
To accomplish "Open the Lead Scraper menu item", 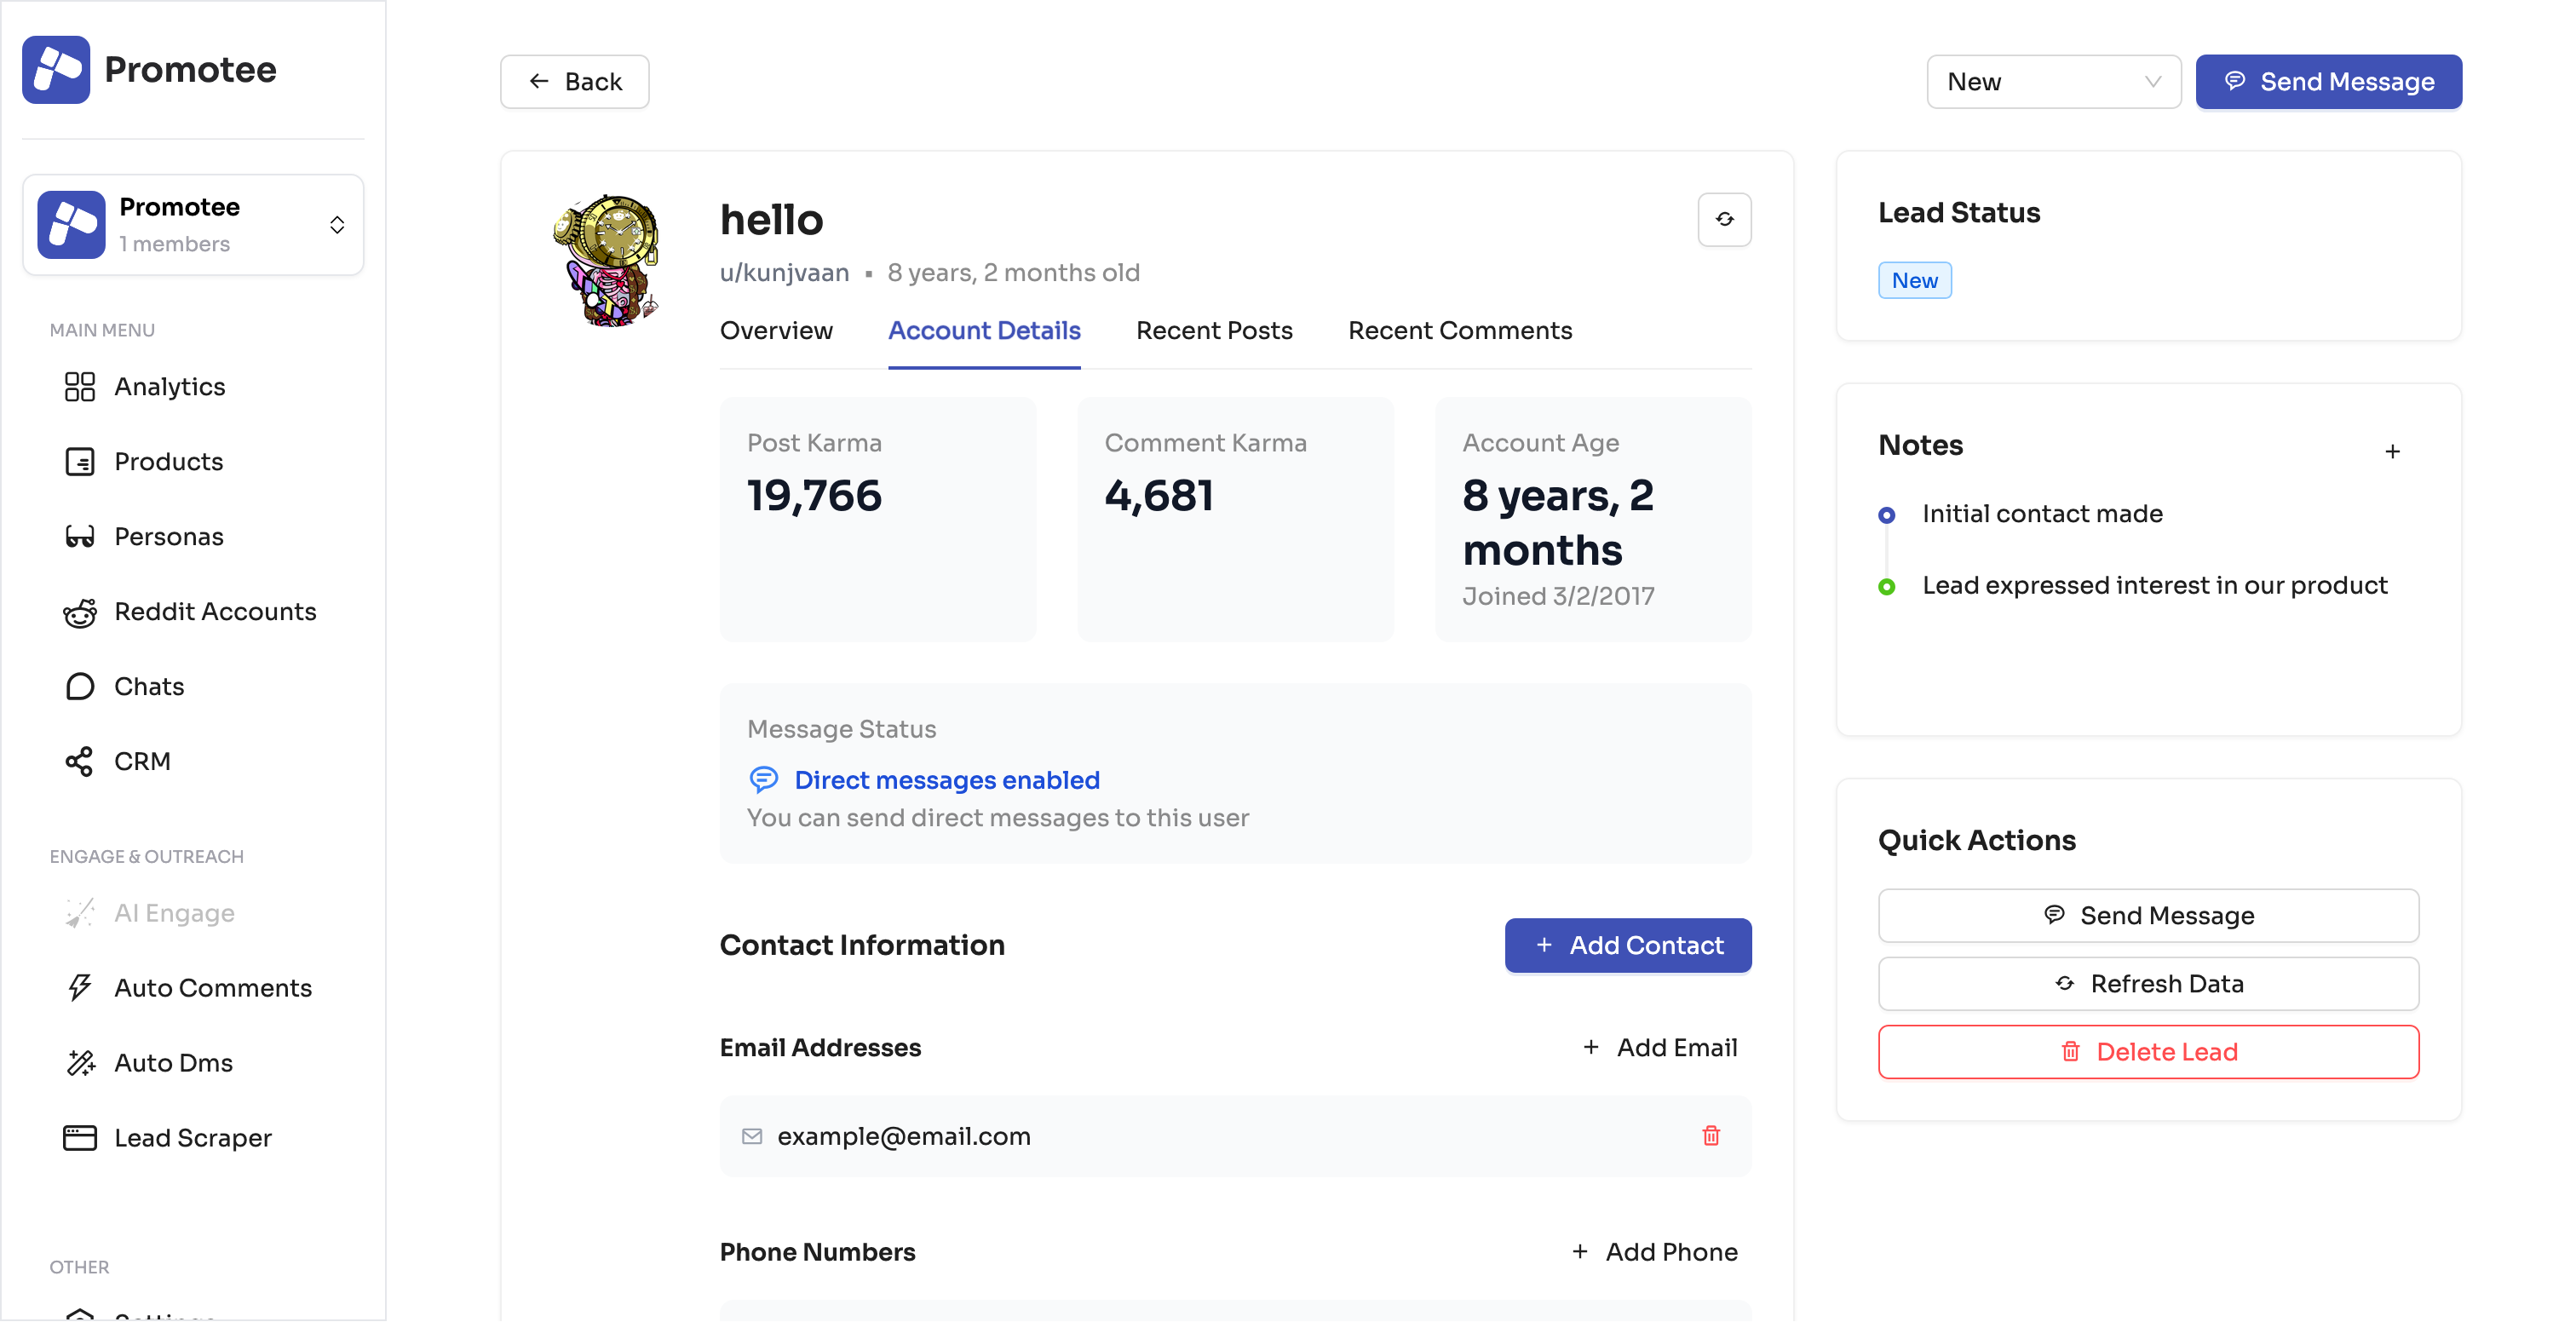I will (x=193, y=1138).
